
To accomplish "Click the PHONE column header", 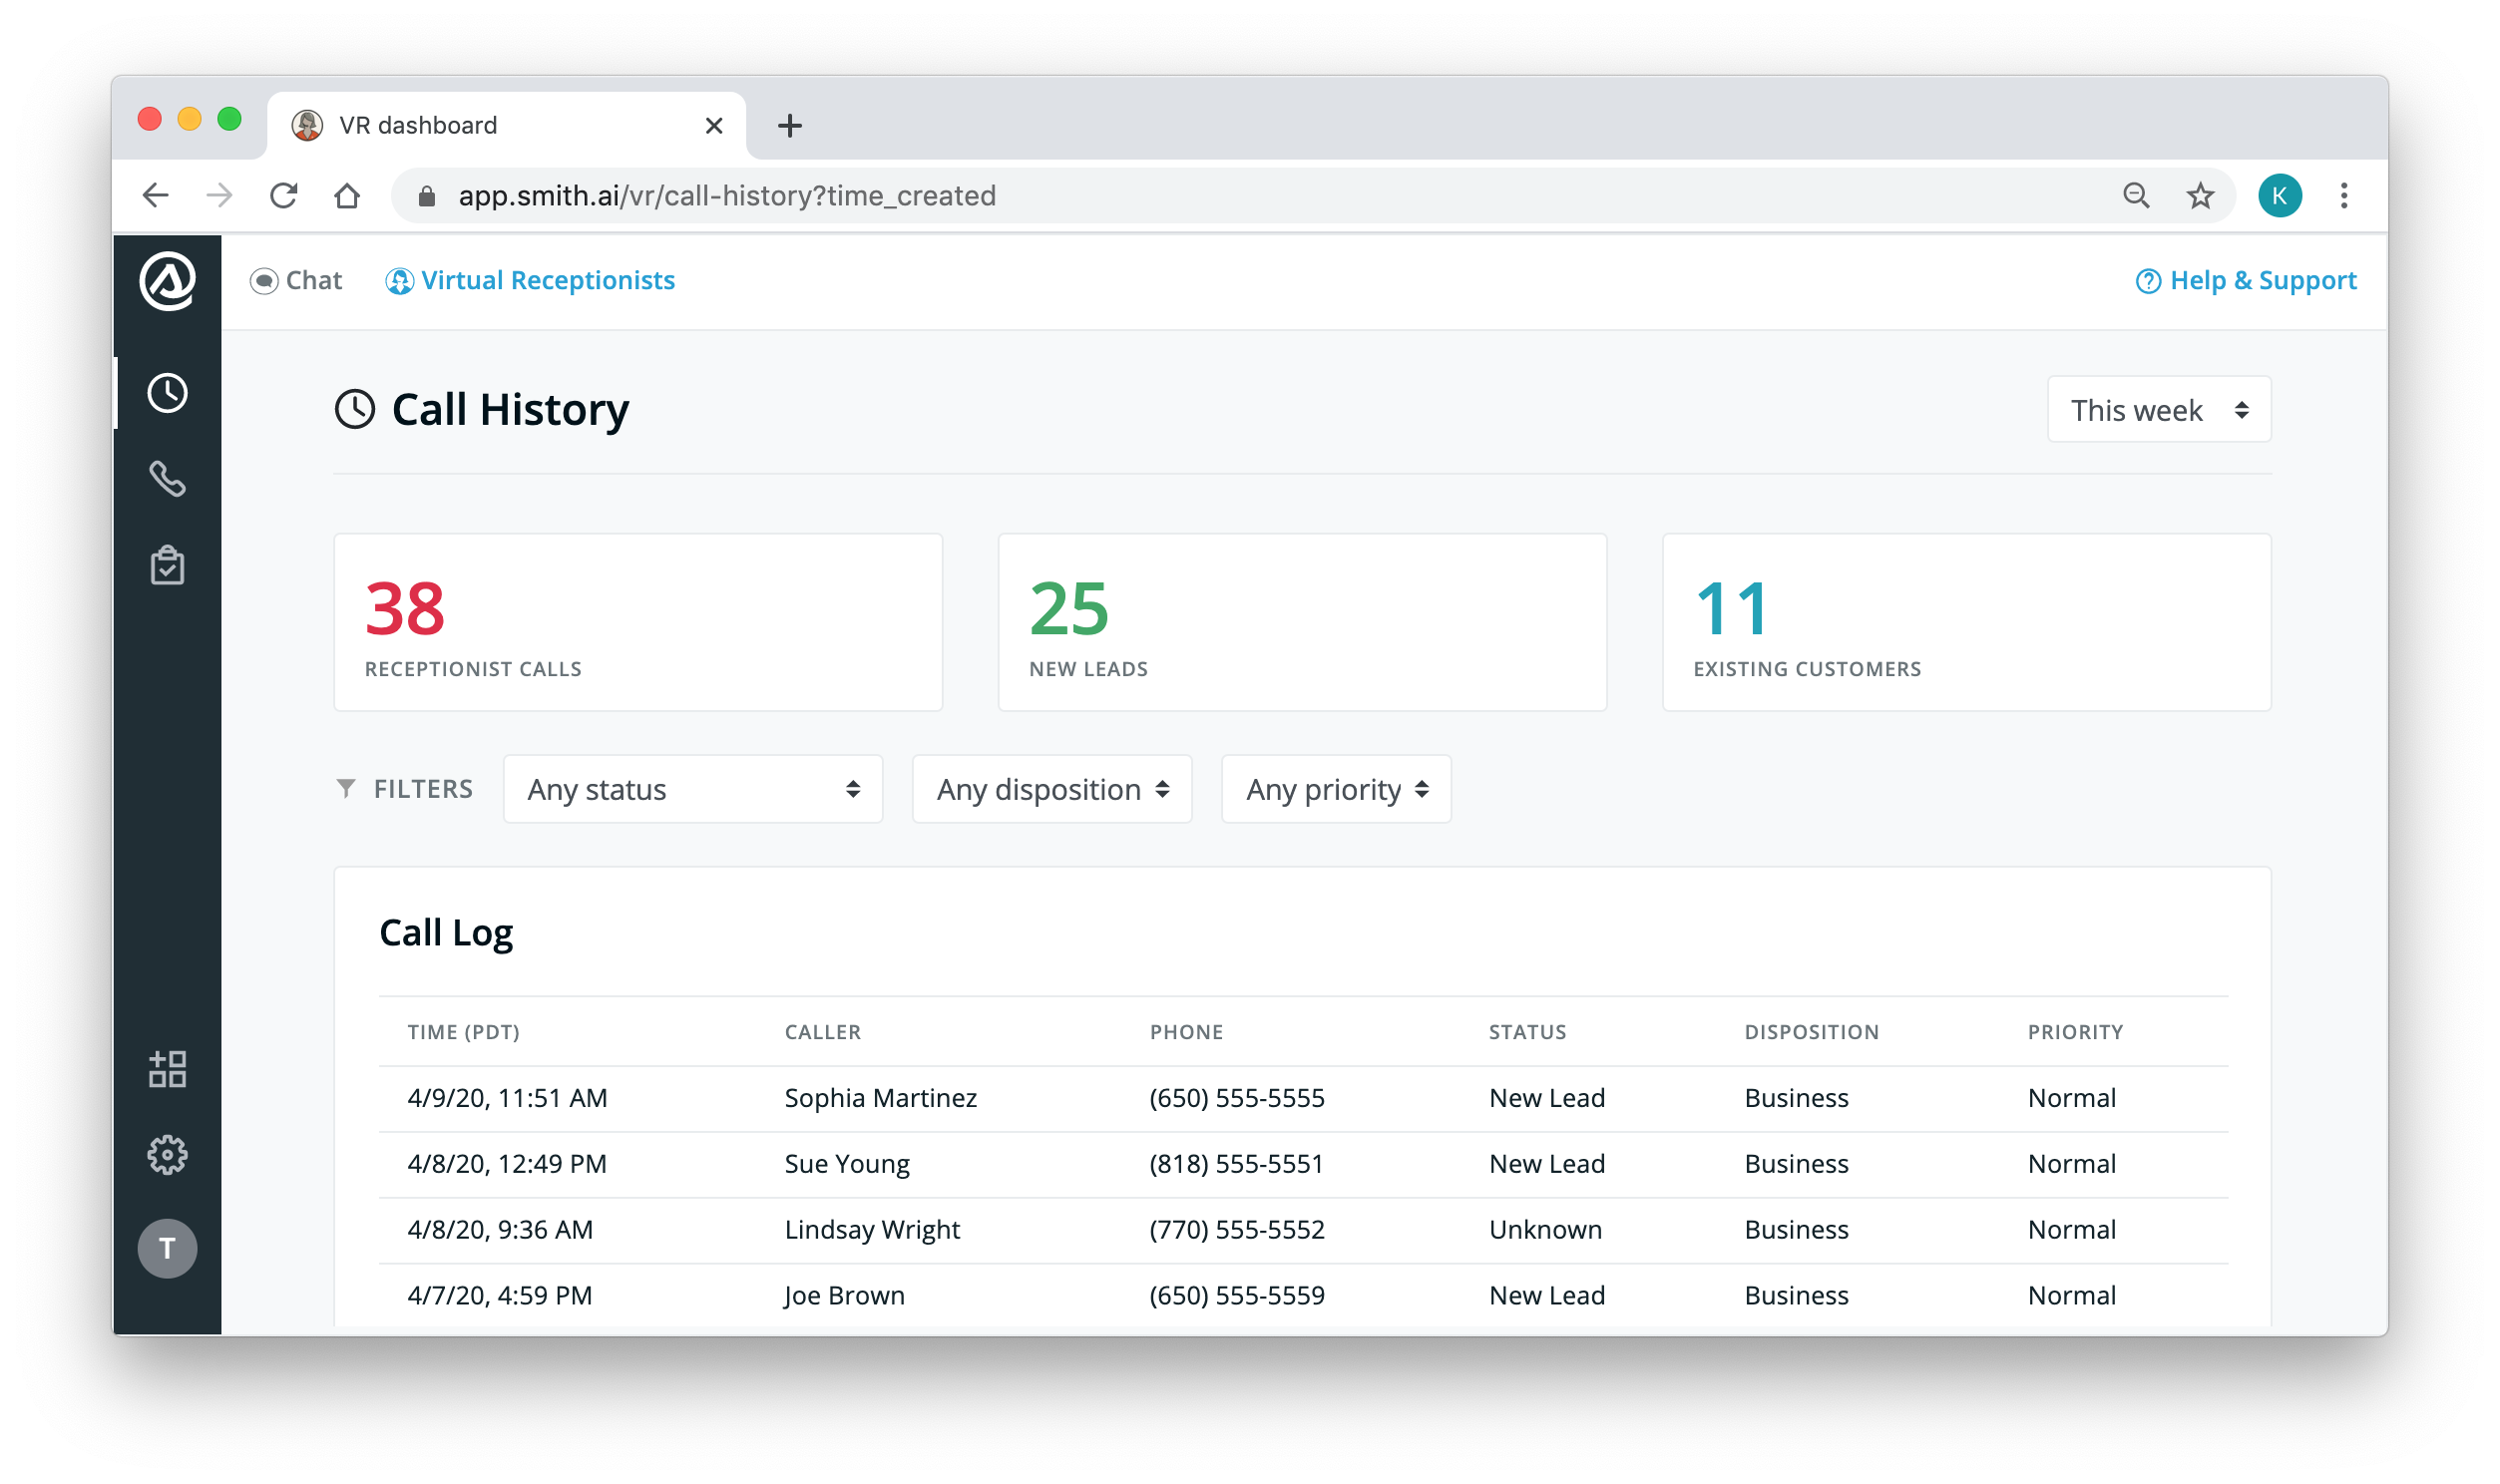I will [x=1186, y=1032].
